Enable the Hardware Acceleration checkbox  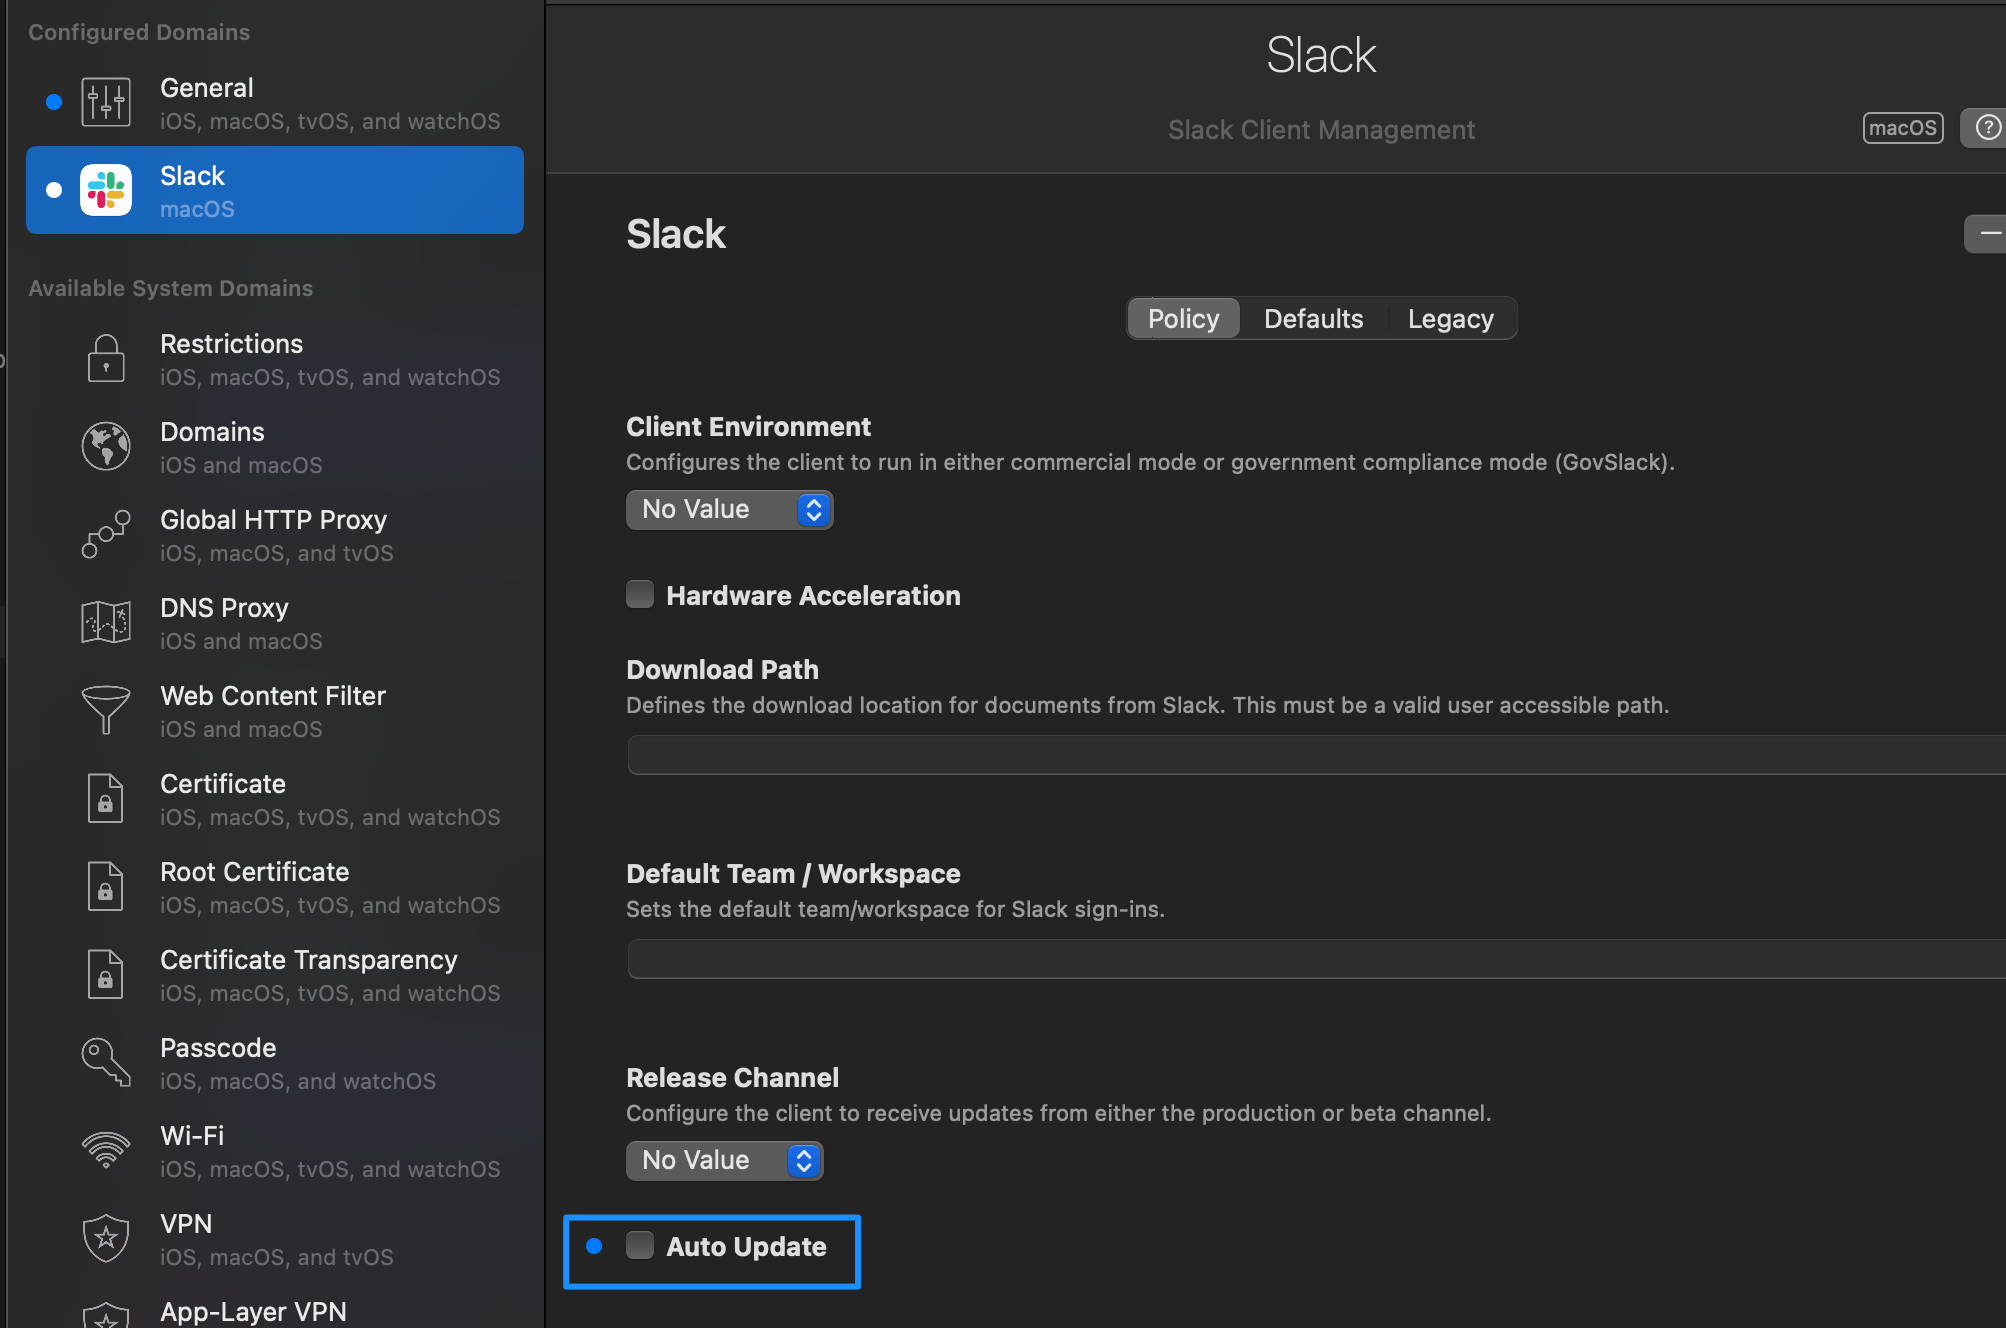(640, 595)
